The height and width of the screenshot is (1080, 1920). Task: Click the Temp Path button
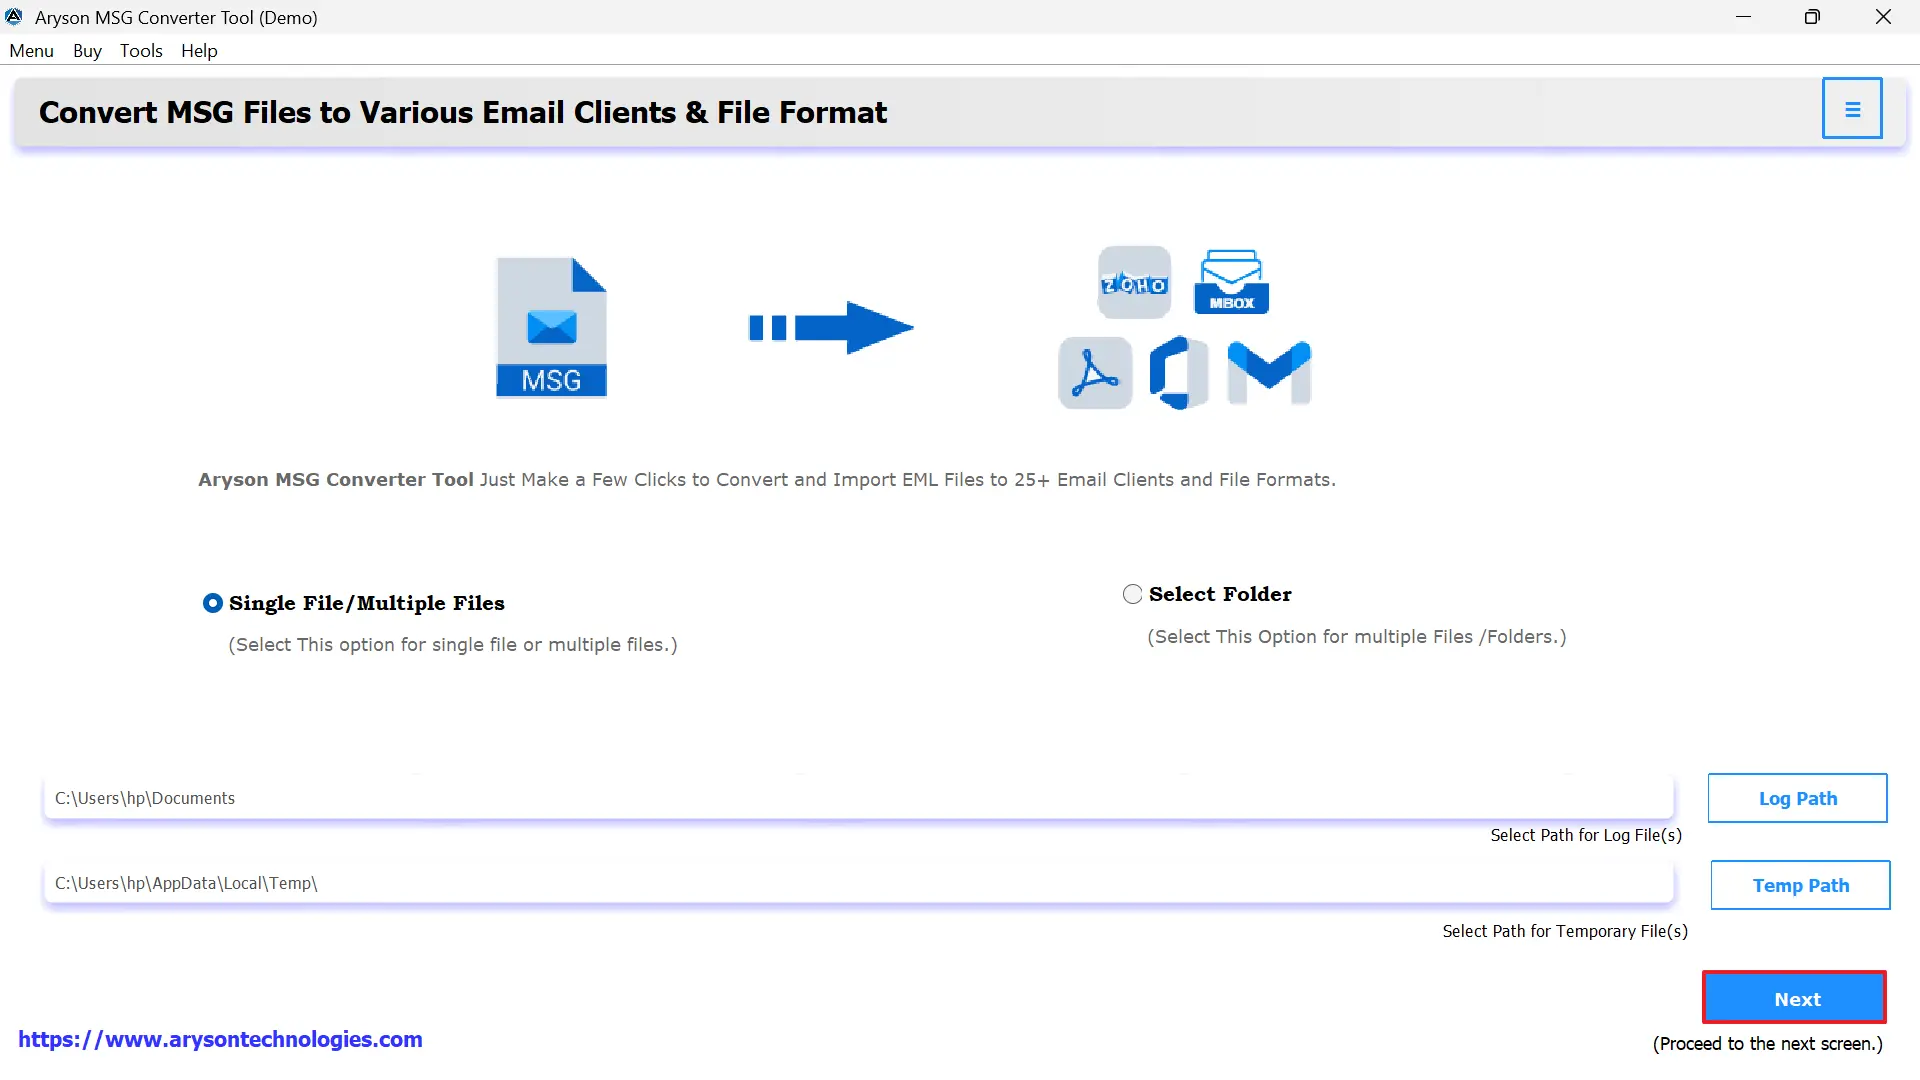tap(1799, 885)
